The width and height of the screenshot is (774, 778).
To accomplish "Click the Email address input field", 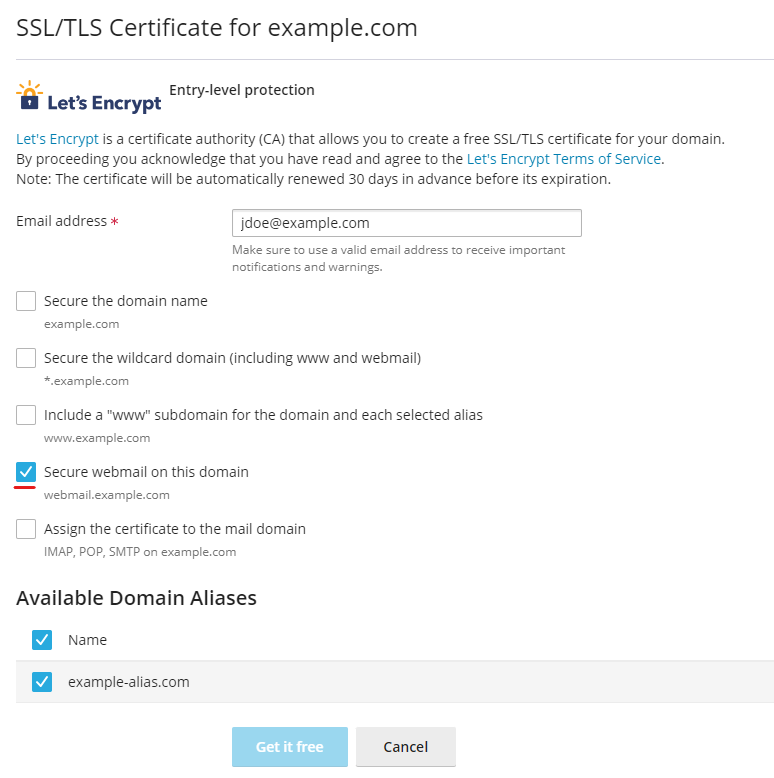I will coord(407,223).
